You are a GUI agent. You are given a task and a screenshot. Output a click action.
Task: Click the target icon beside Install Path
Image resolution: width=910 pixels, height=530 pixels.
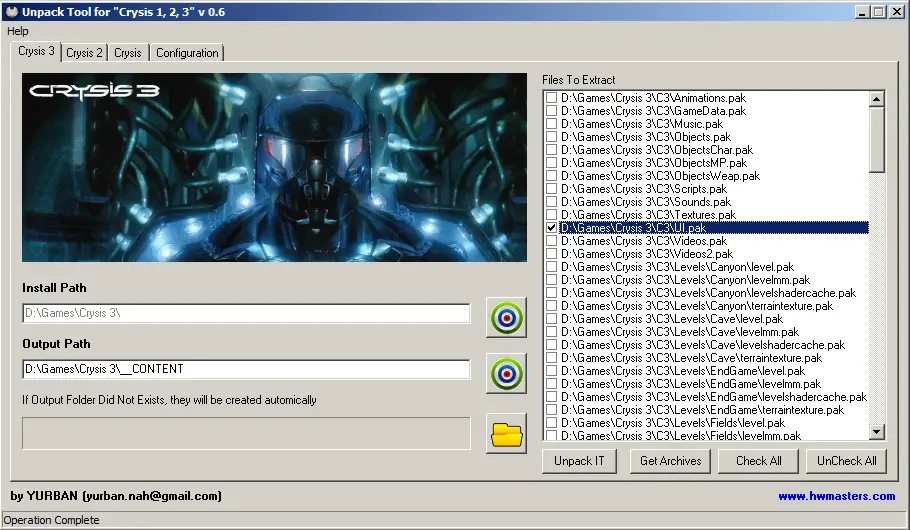[506, 318]
